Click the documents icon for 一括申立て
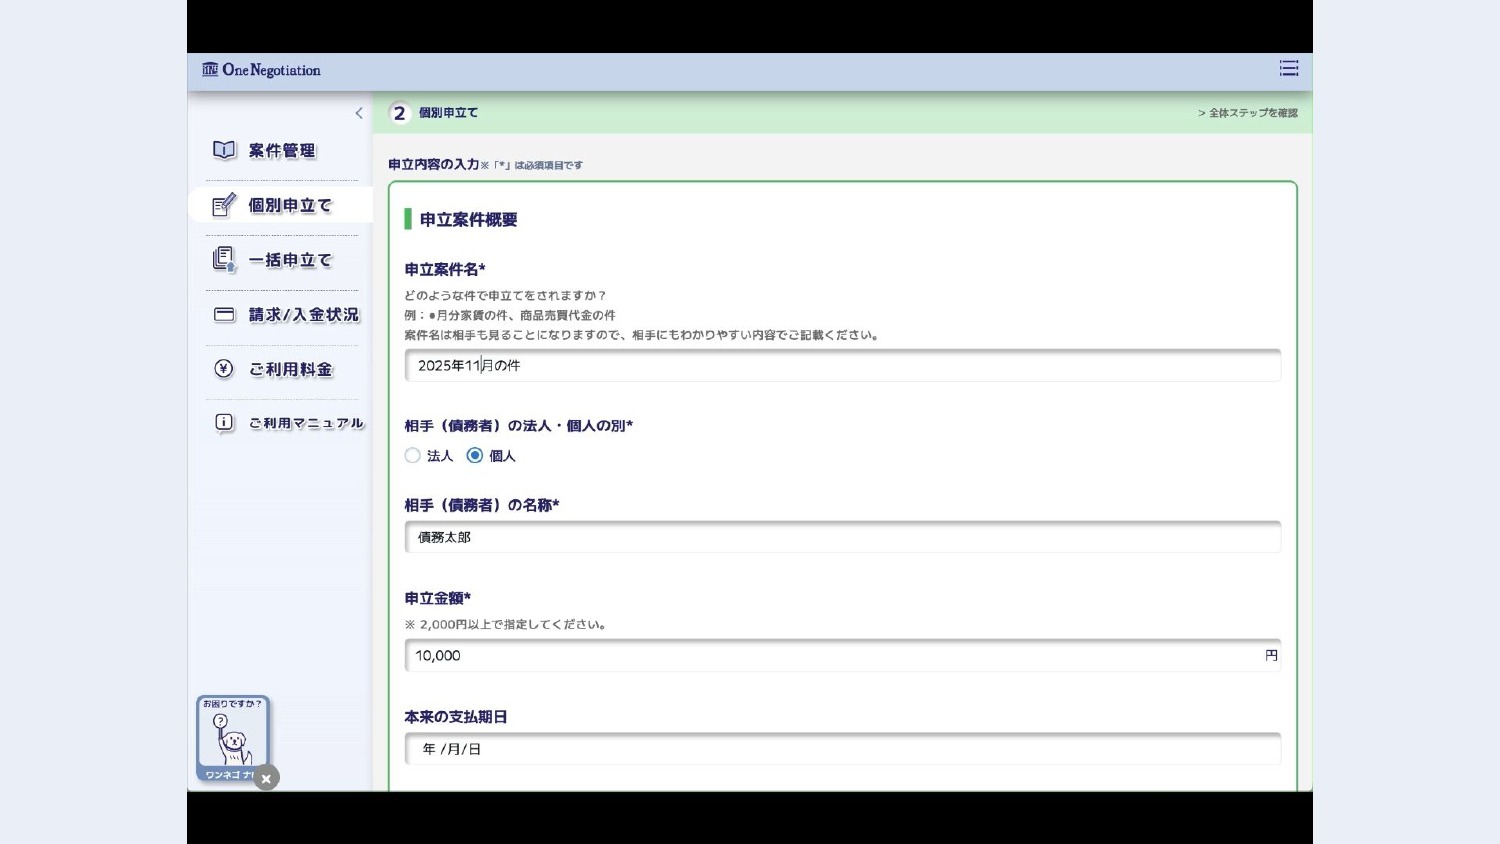 coord(224,260)
